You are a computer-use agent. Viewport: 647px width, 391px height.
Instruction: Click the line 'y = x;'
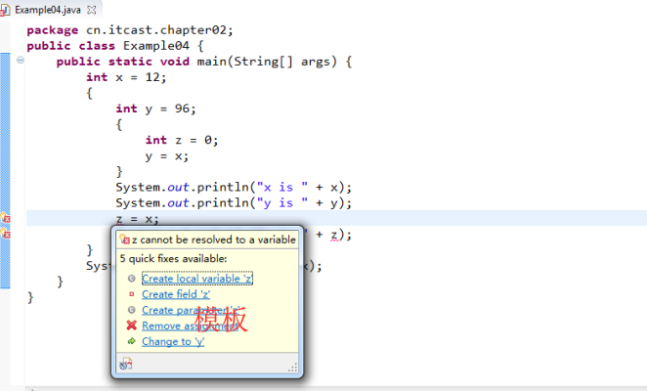click(x=167, y=156)
